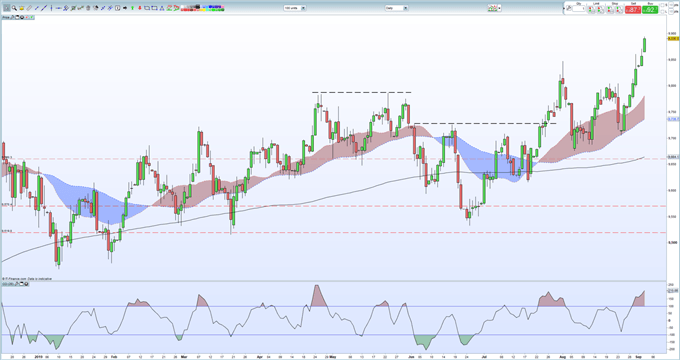Expand the chart style dropdown arrow
Viewport: 680px width, 360px height.
click(500, 8)
